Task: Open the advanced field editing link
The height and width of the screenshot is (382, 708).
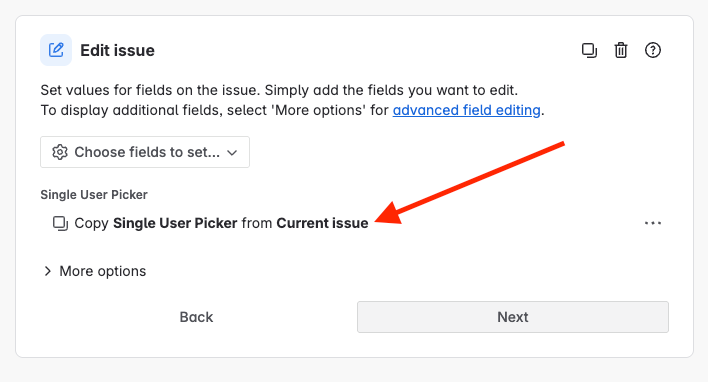Action: [466, 110]
